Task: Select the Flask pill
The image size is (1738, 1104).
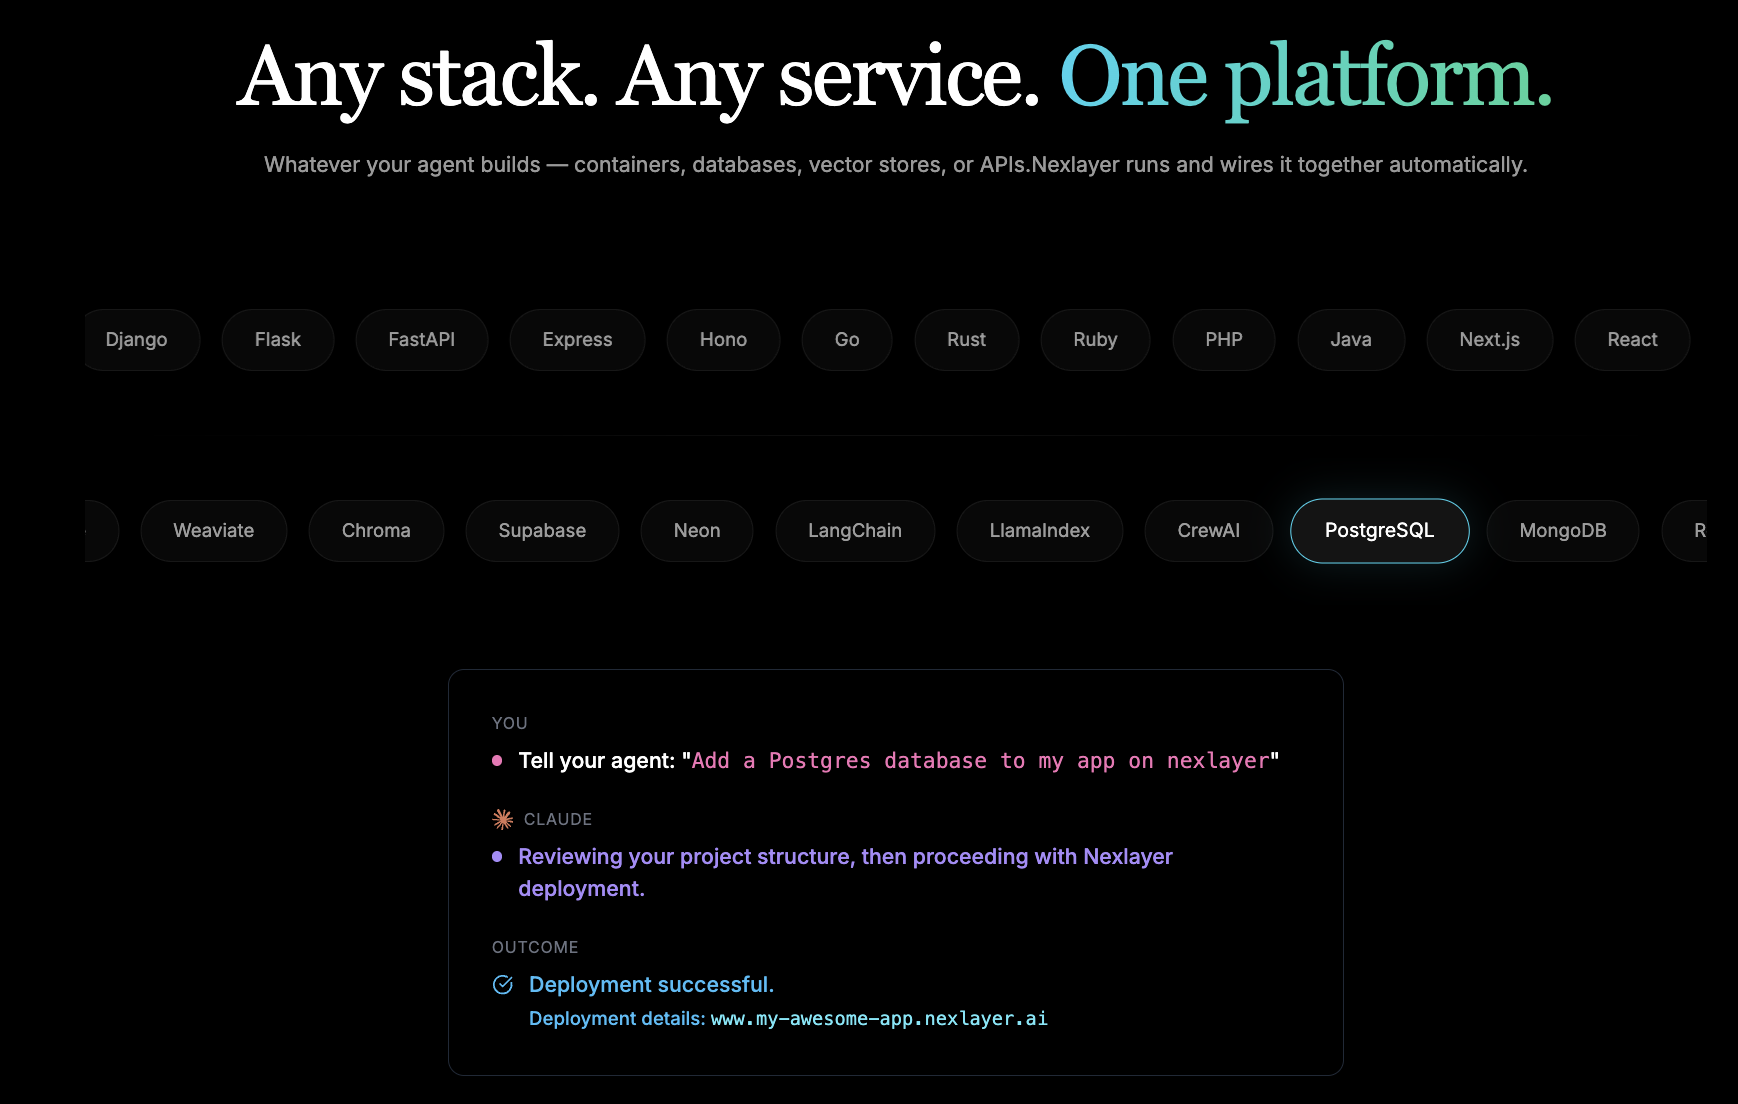Action: tap(278, 340)
